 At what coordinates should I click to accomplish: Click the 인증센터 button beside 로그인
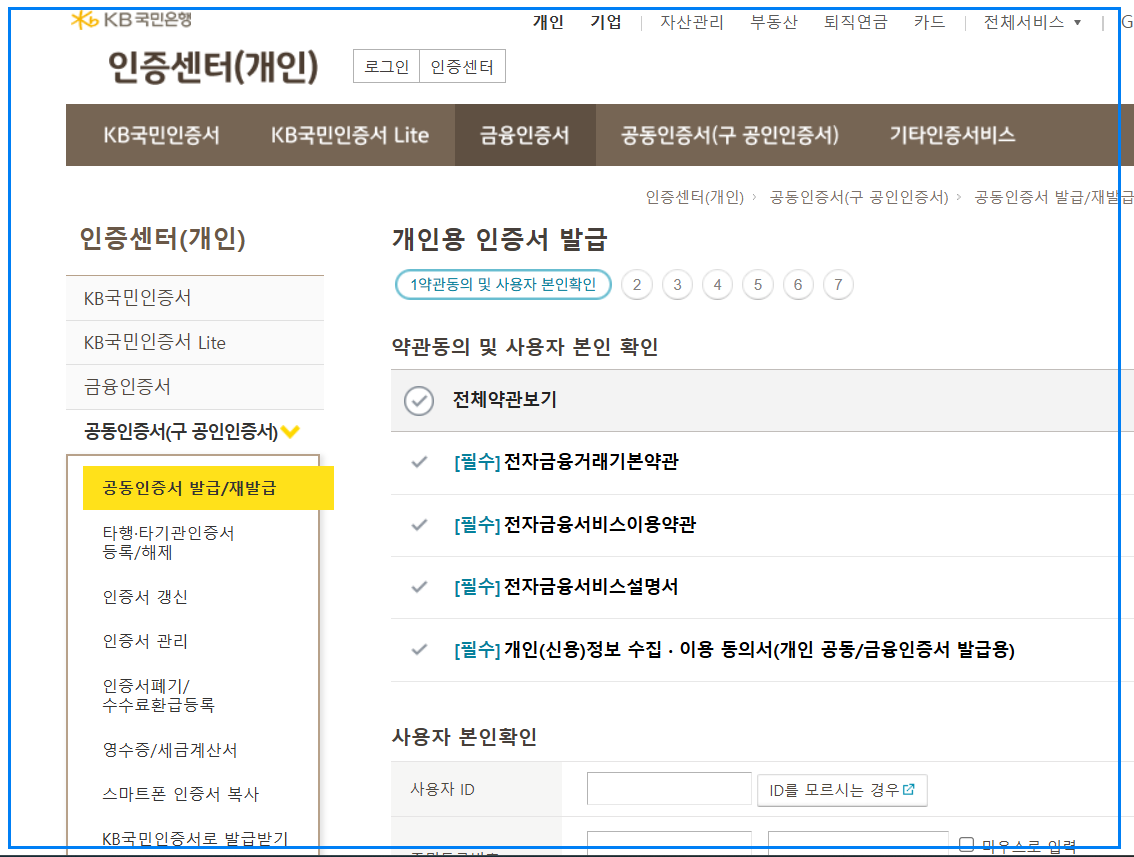tap(462, 67)
